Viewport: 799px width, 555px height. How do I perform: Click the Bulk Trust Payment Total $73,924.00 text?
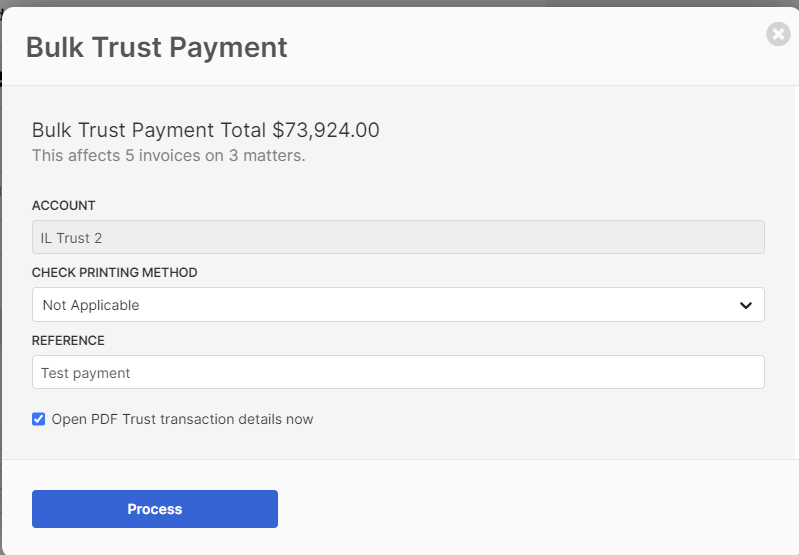(x=205, y=130)
